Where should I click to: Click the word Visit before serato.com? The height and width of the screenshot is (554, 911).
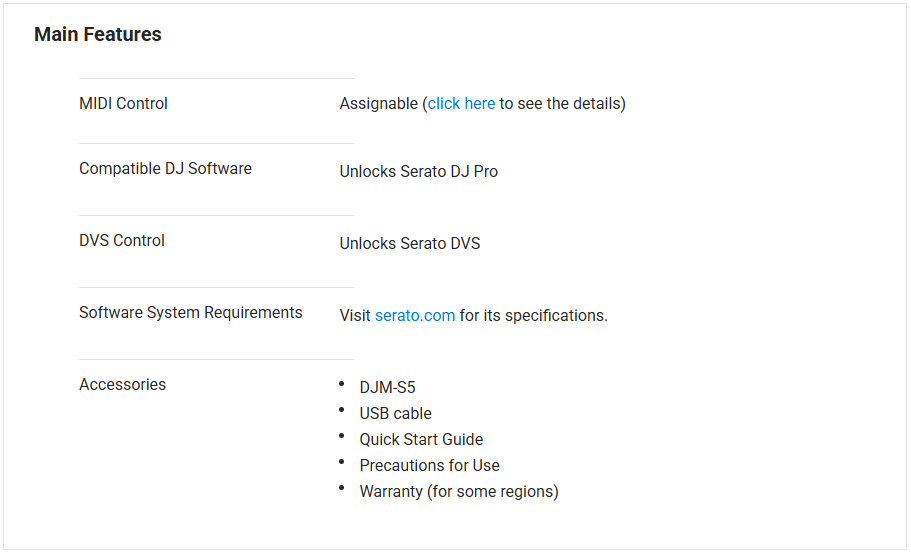355,316
